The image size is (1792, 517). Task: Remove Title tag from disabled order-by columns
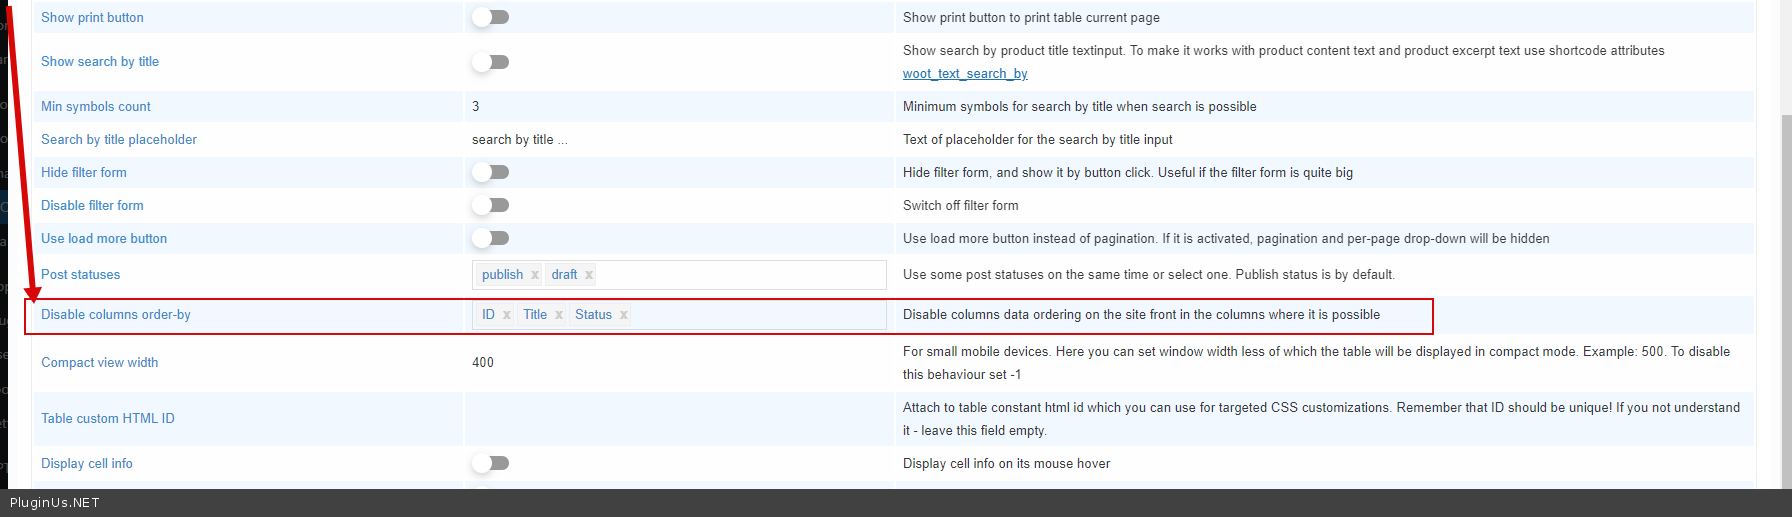(559, 315)
